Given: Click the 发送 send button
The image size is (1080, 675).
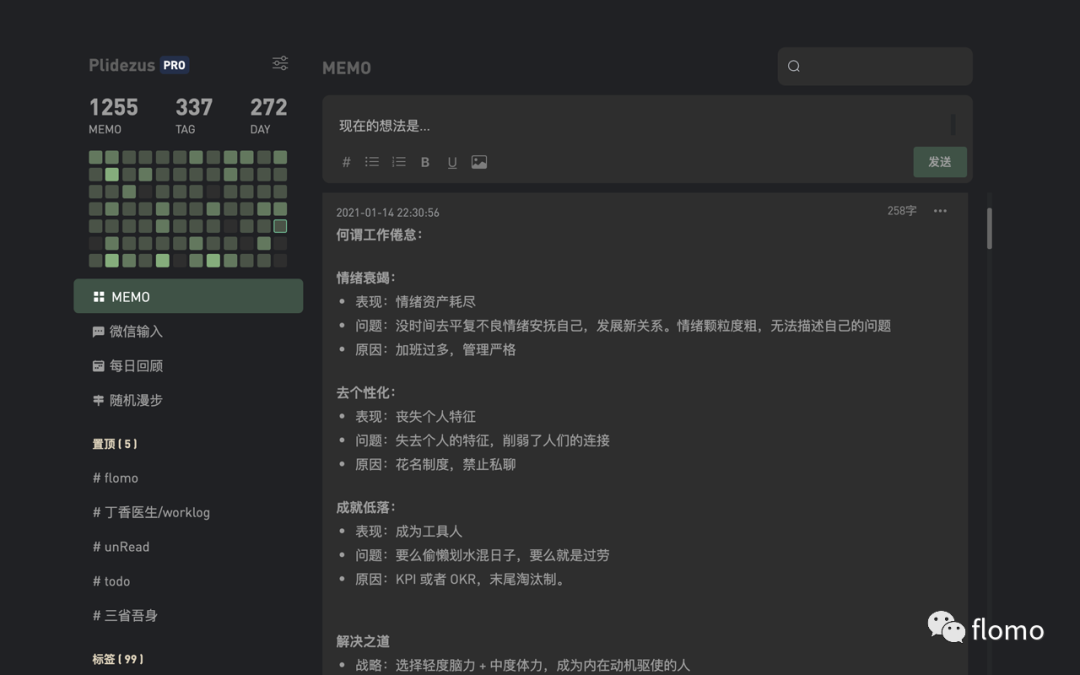Looking at the screenshot, I should point(939,162).
